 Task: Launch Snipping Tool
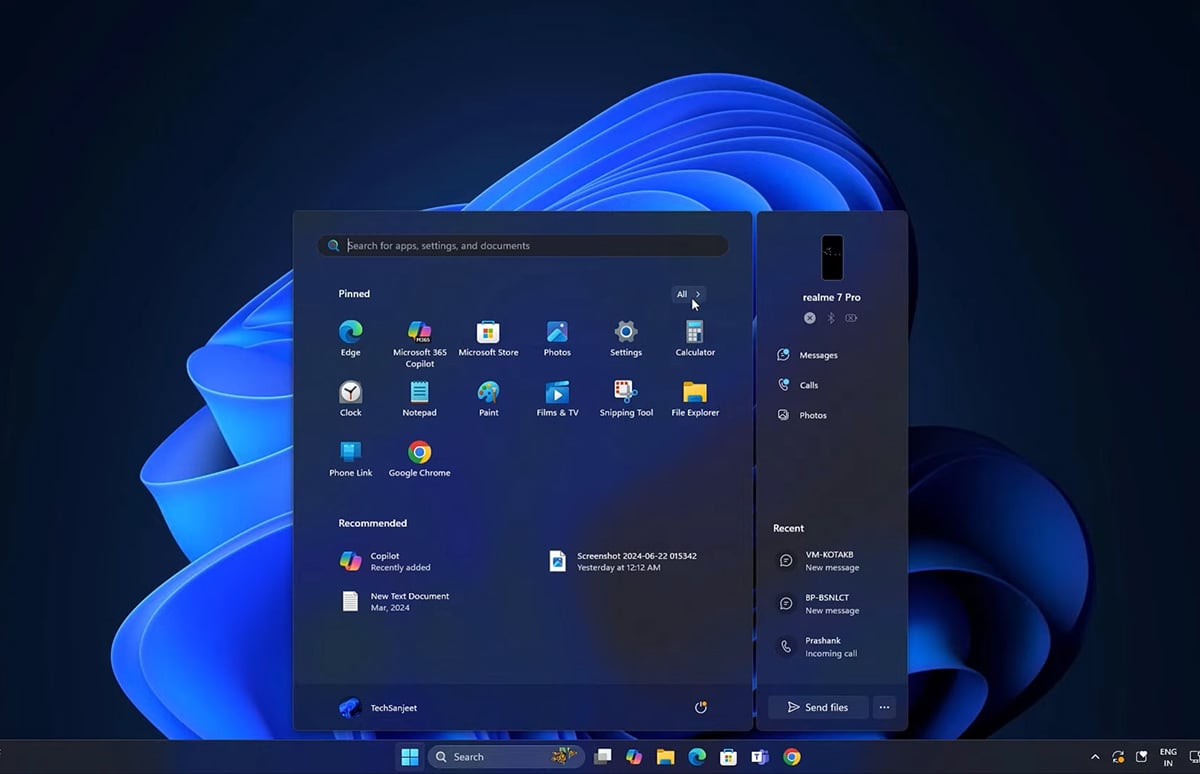[x=626, y=399]
